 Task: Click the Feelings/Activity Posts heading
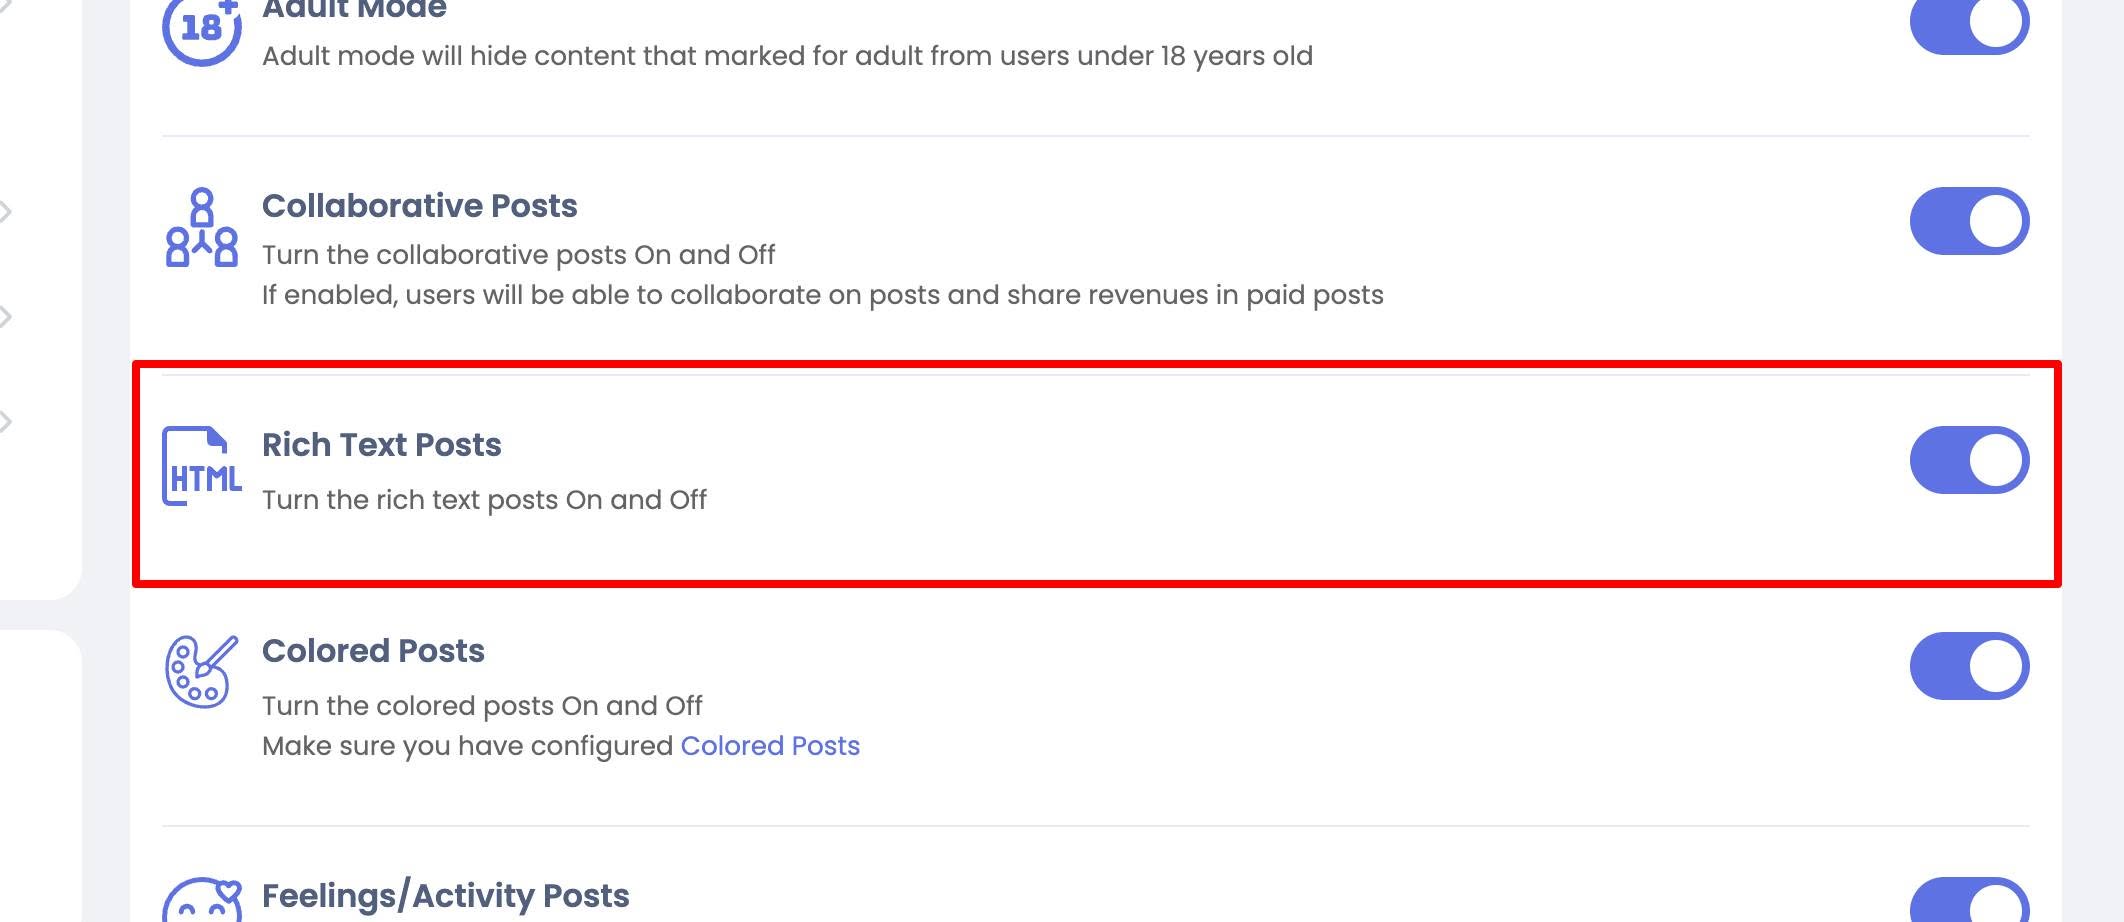(445, 896)
